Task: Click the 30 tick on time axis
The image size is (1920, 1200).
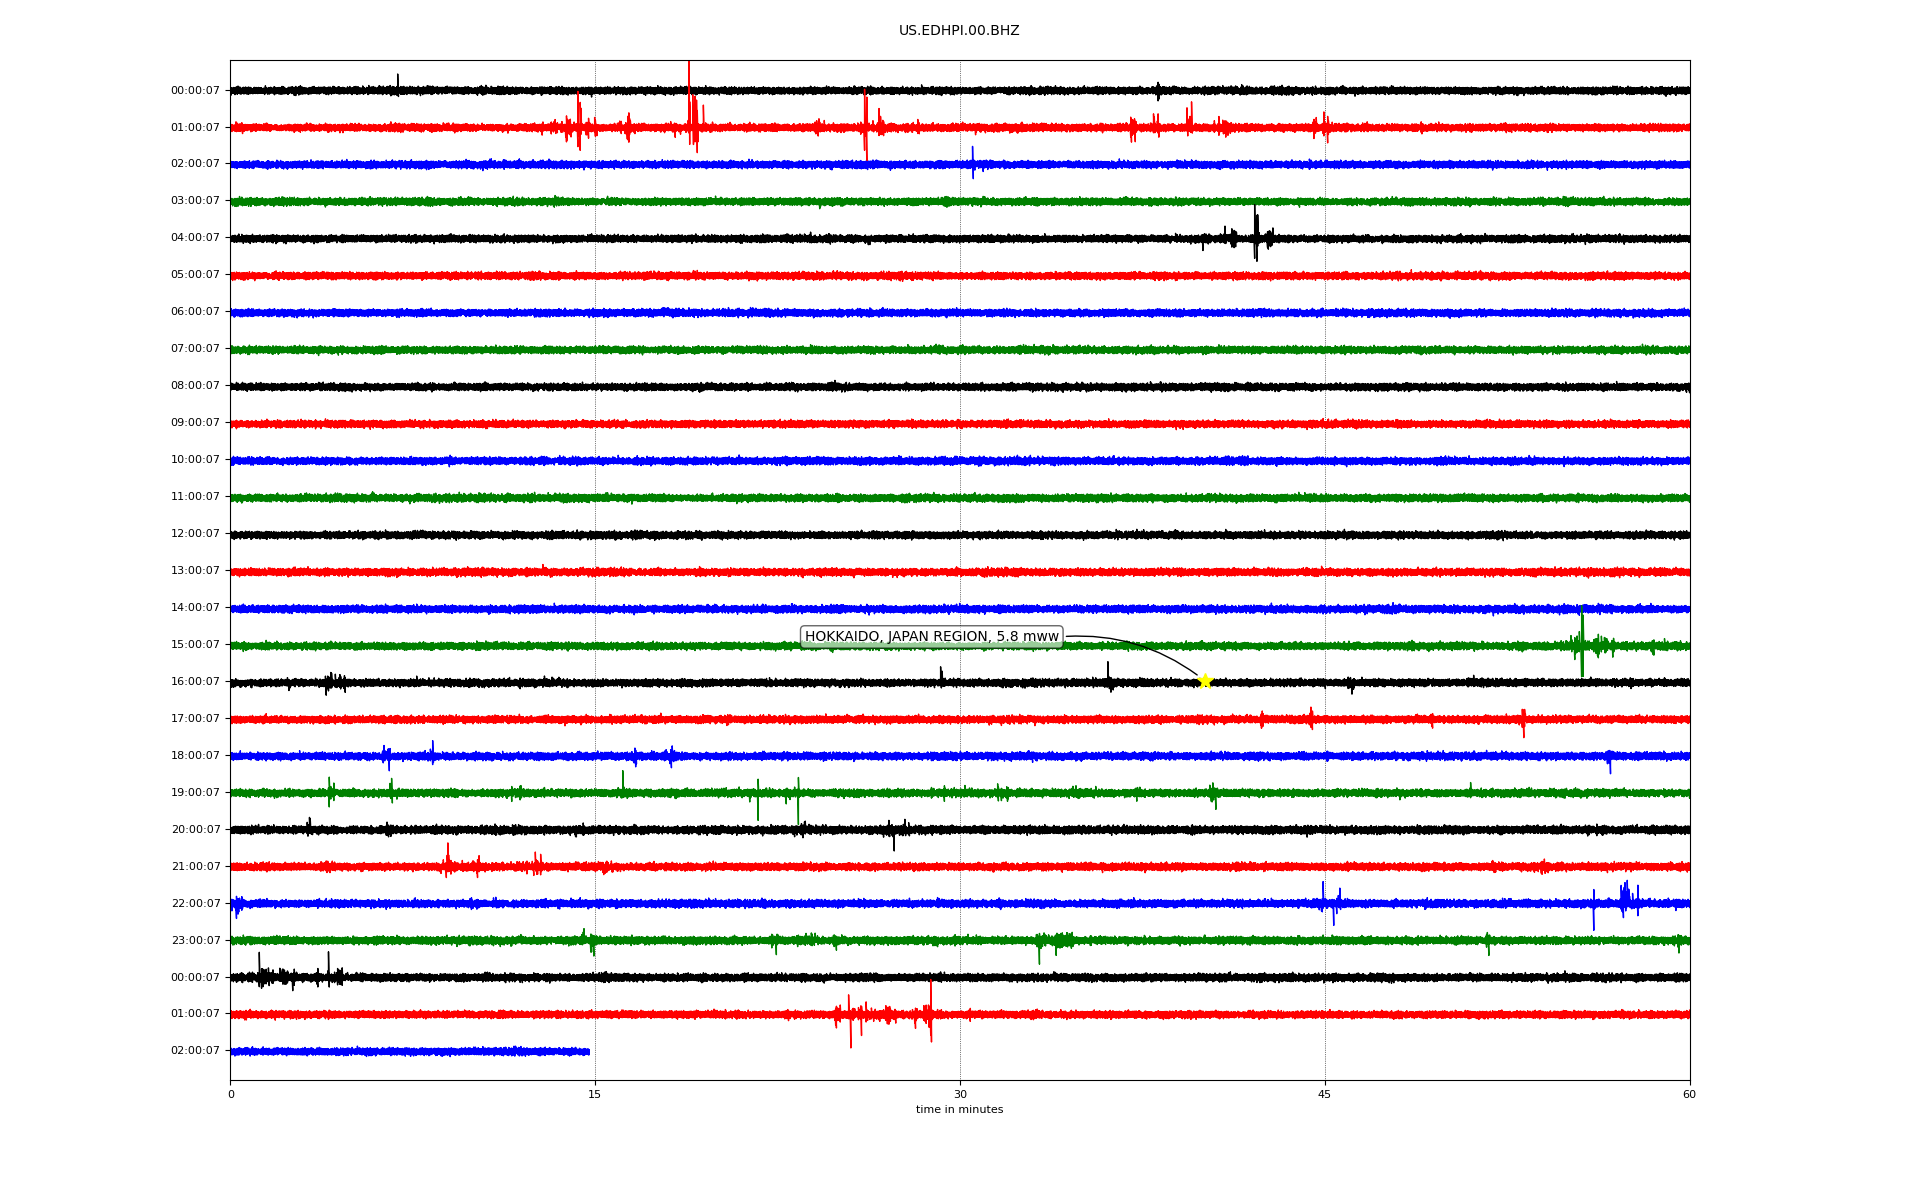Action: coord(960,1094)
